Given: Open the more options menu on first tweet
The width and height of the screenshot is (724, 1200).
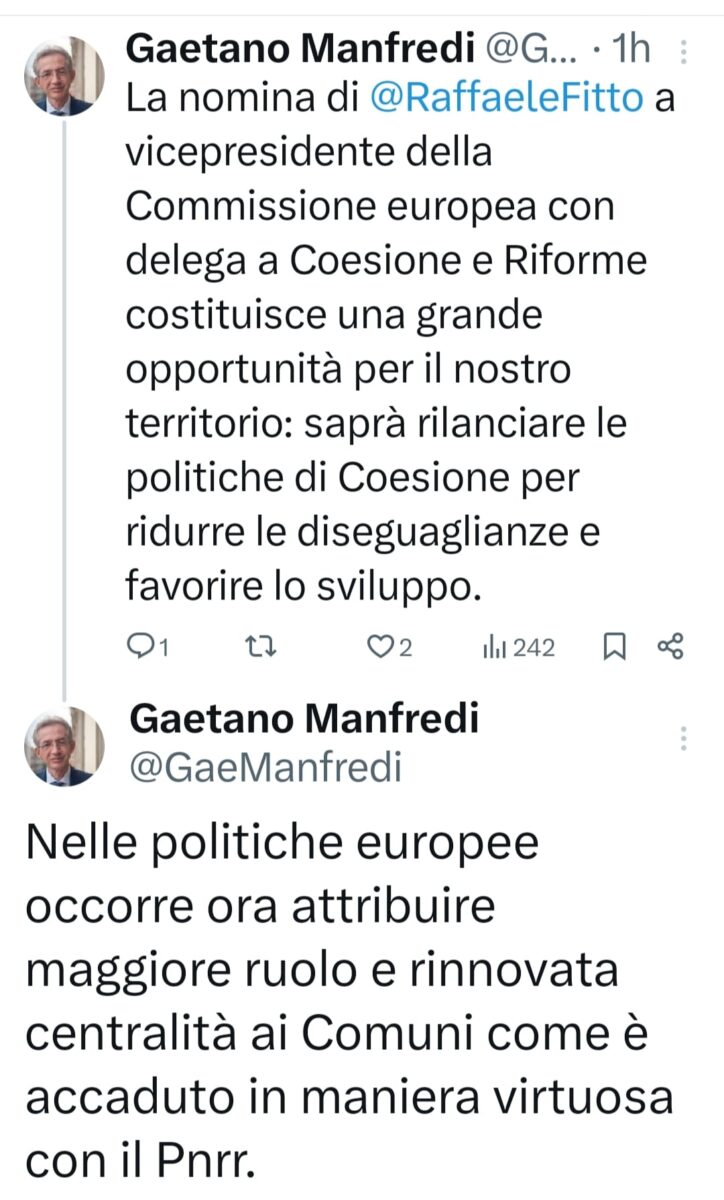Looking at the screenshot, I should 683,50.
